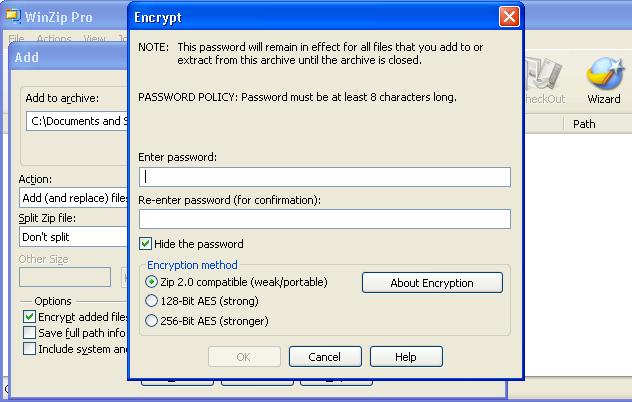Enable Save full path info option
This screenshot has width=632, height=402.
click(x=29, y=333)
